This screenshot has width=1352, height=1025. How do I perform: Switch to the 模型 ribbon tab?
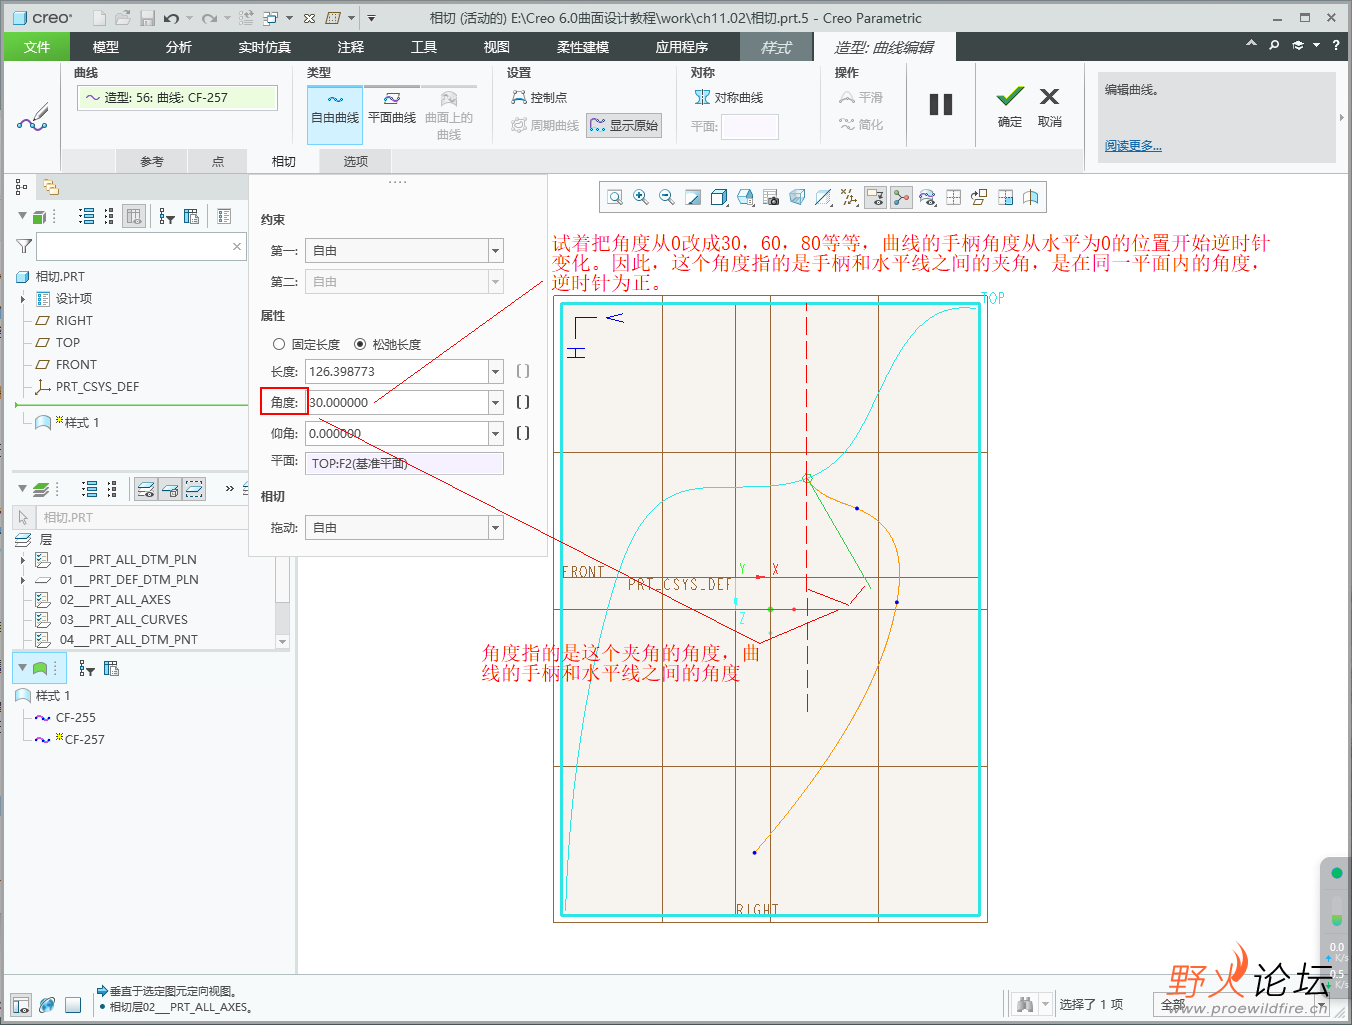[x=105, y=47]
